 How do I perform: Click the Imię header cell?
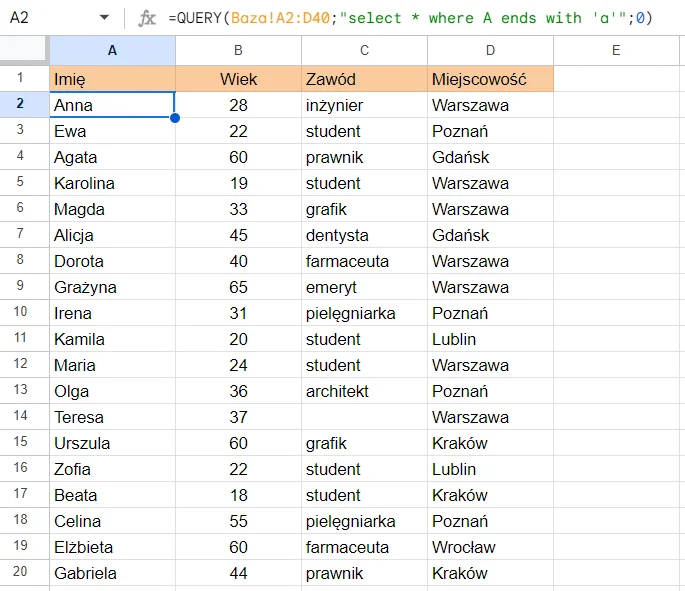click(x=112, y=79)
